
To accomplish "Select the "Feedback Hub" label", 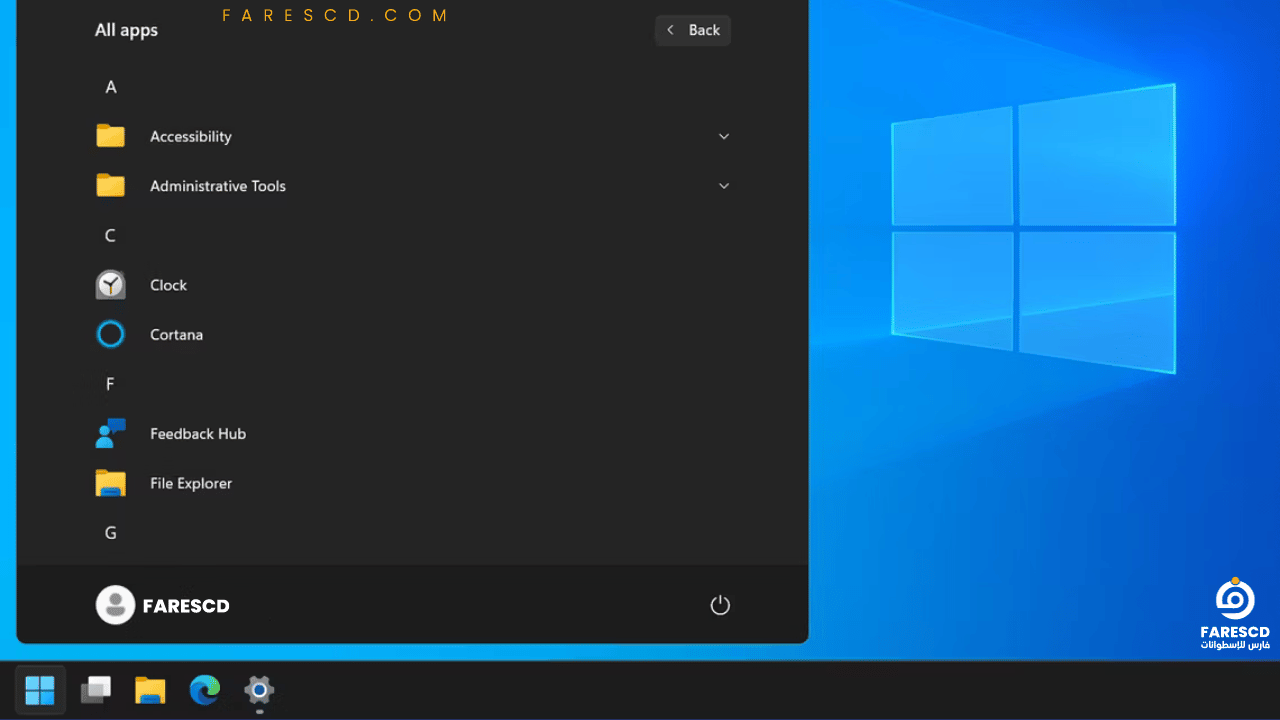I will click(198, 434).
